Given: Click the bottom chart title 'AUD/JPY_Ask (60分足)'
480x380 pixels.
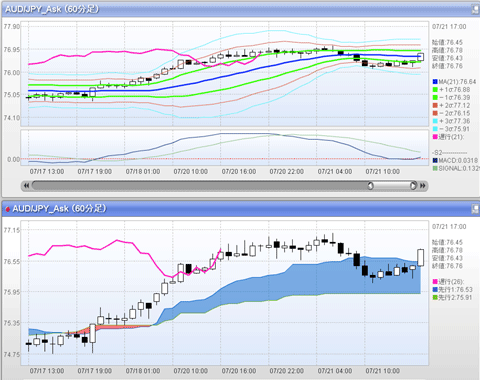Looking at the screenshot, I should (59, 209).
